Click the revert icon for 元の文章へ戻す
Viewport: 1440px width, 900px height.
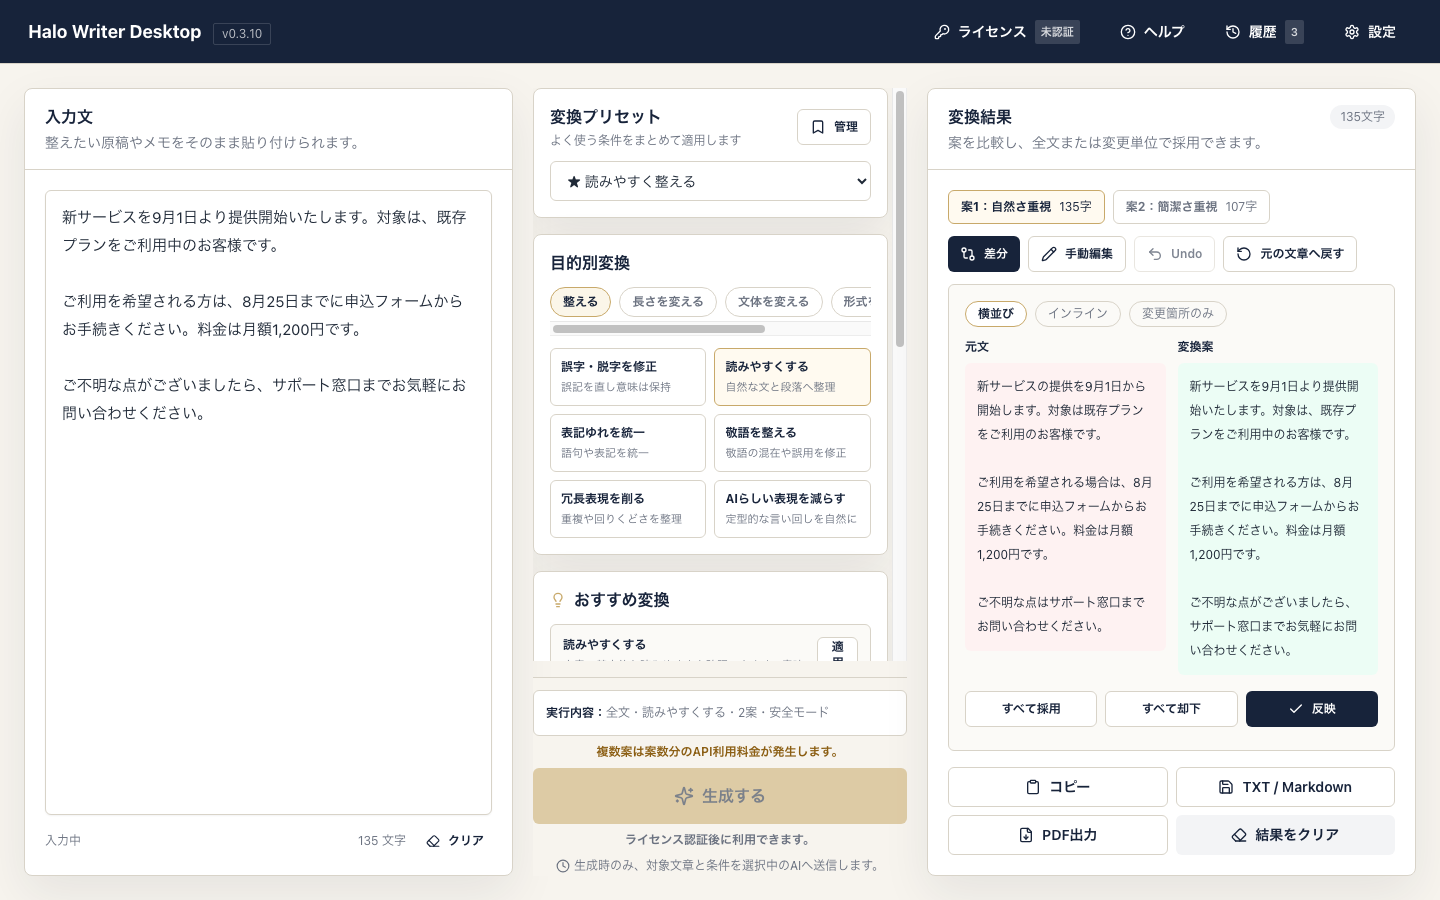(x=1244, y=254)
